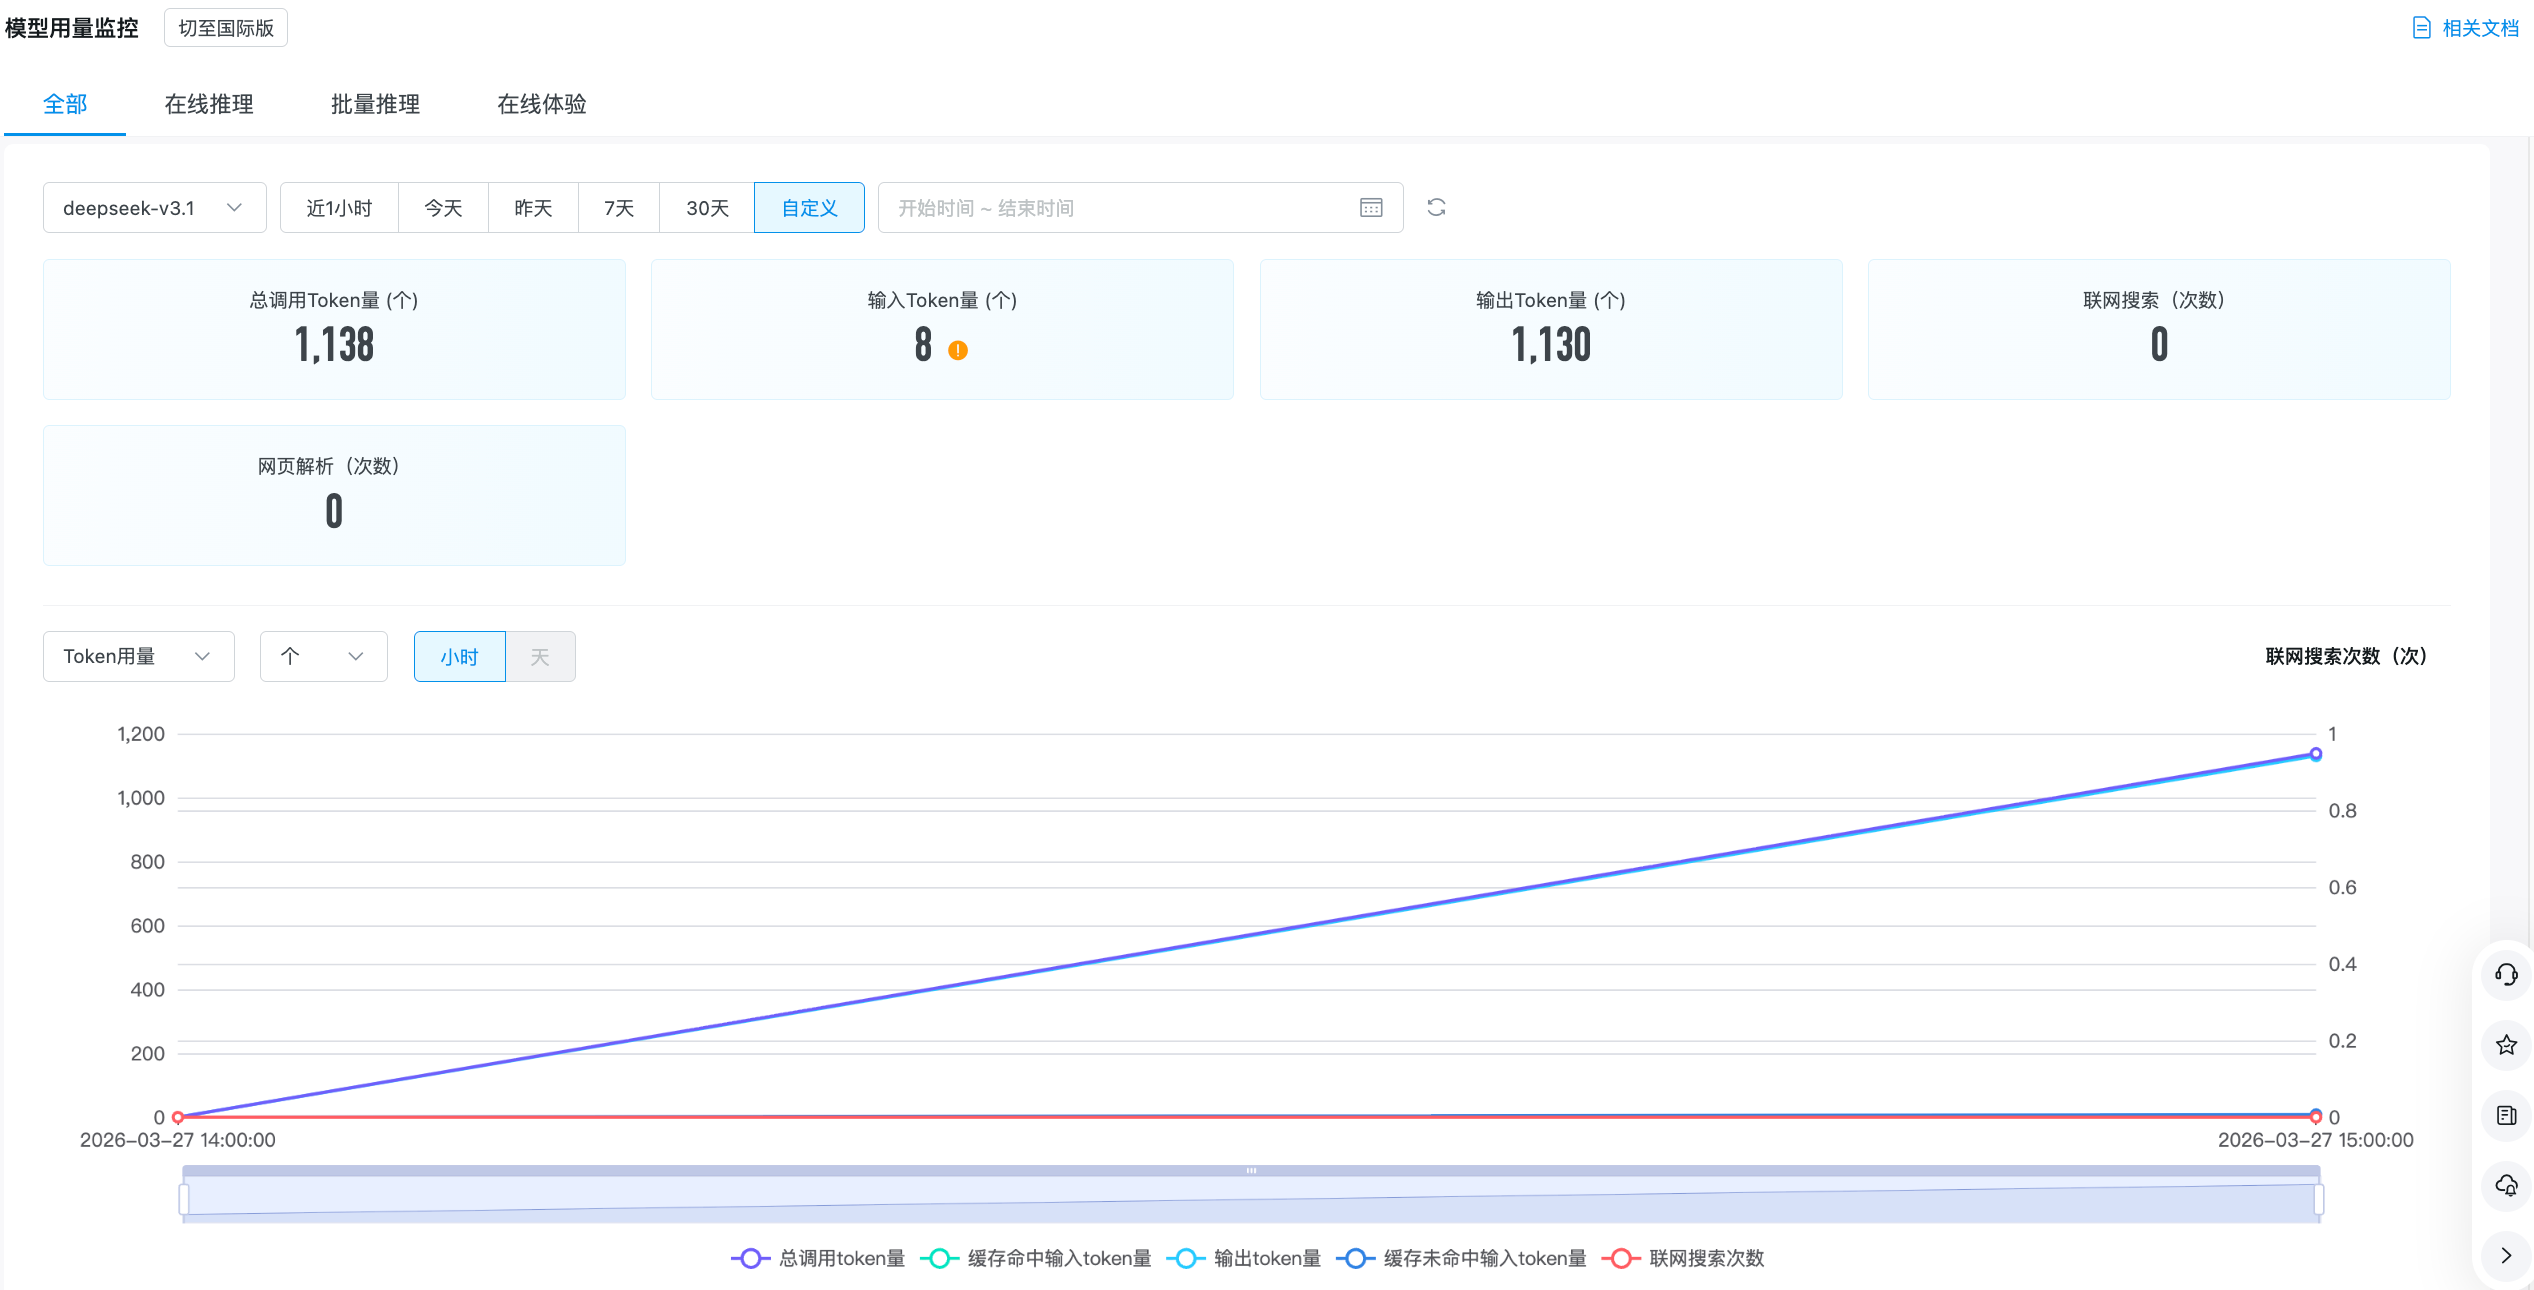Screen dimensions: 2534x1290
Task: Expand the Token用量 metric dropdown
Action: coord(138,656)
